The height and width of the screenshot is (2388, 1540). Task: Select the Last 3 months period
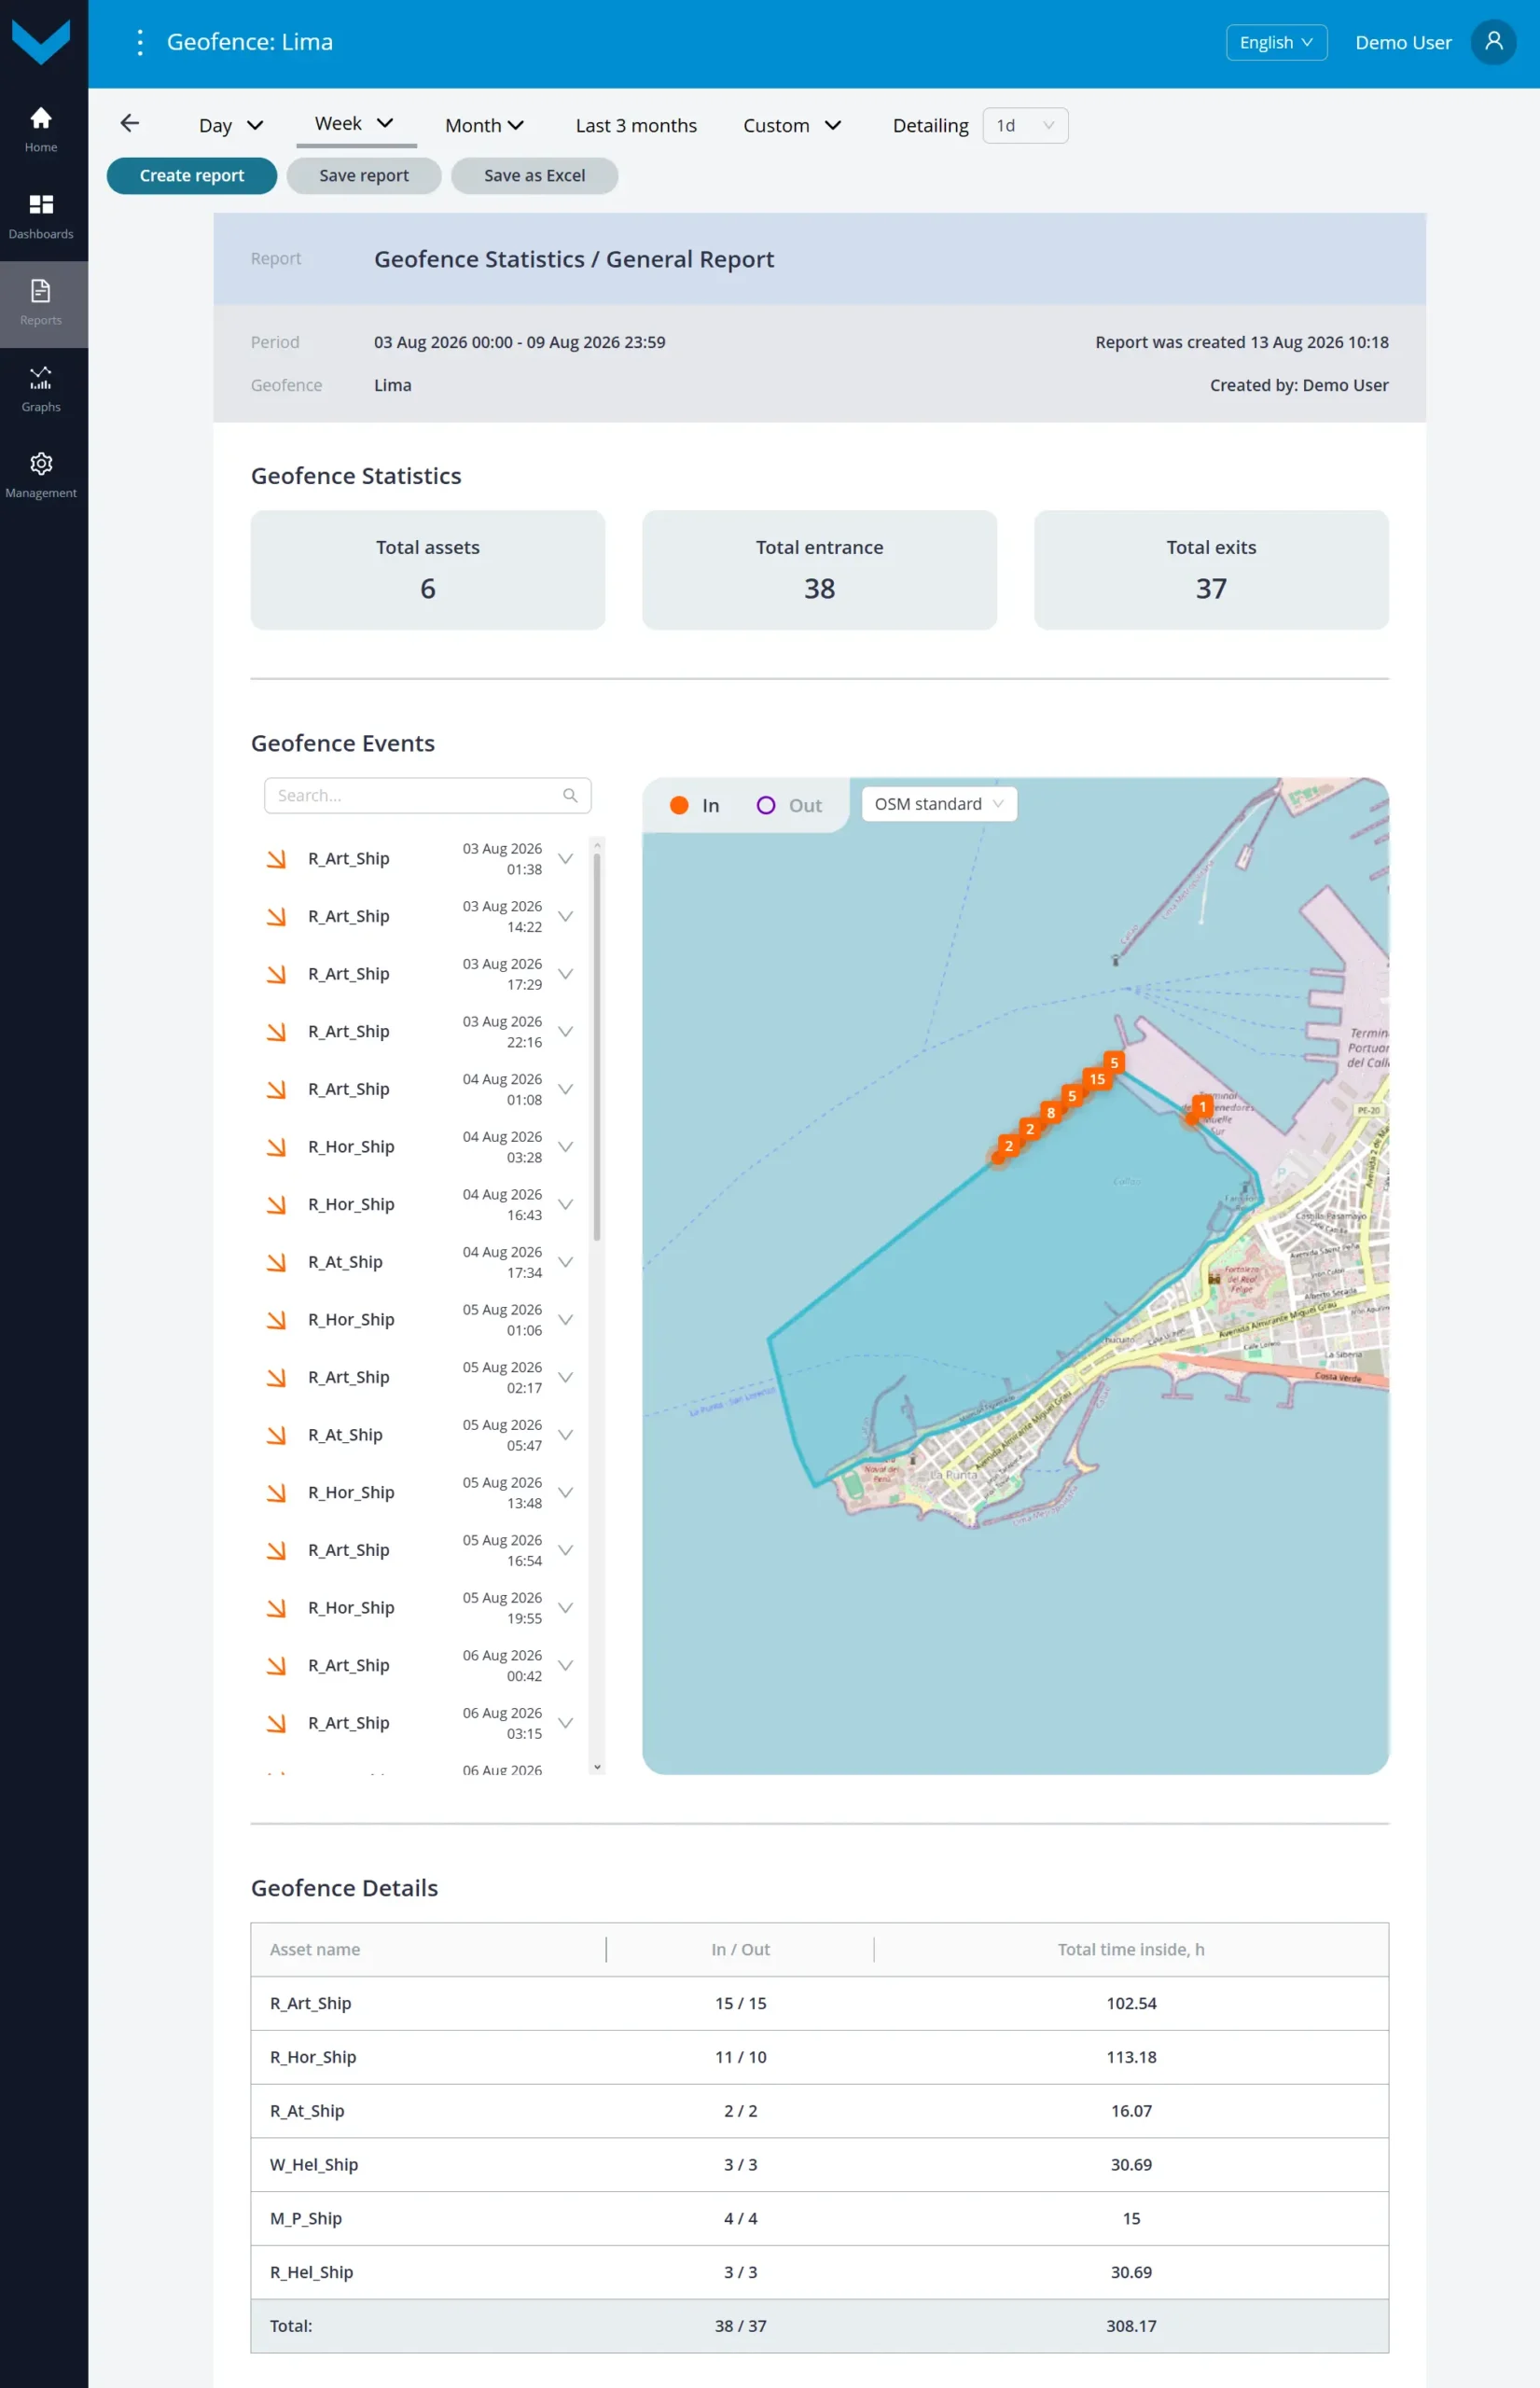[636, 125]
